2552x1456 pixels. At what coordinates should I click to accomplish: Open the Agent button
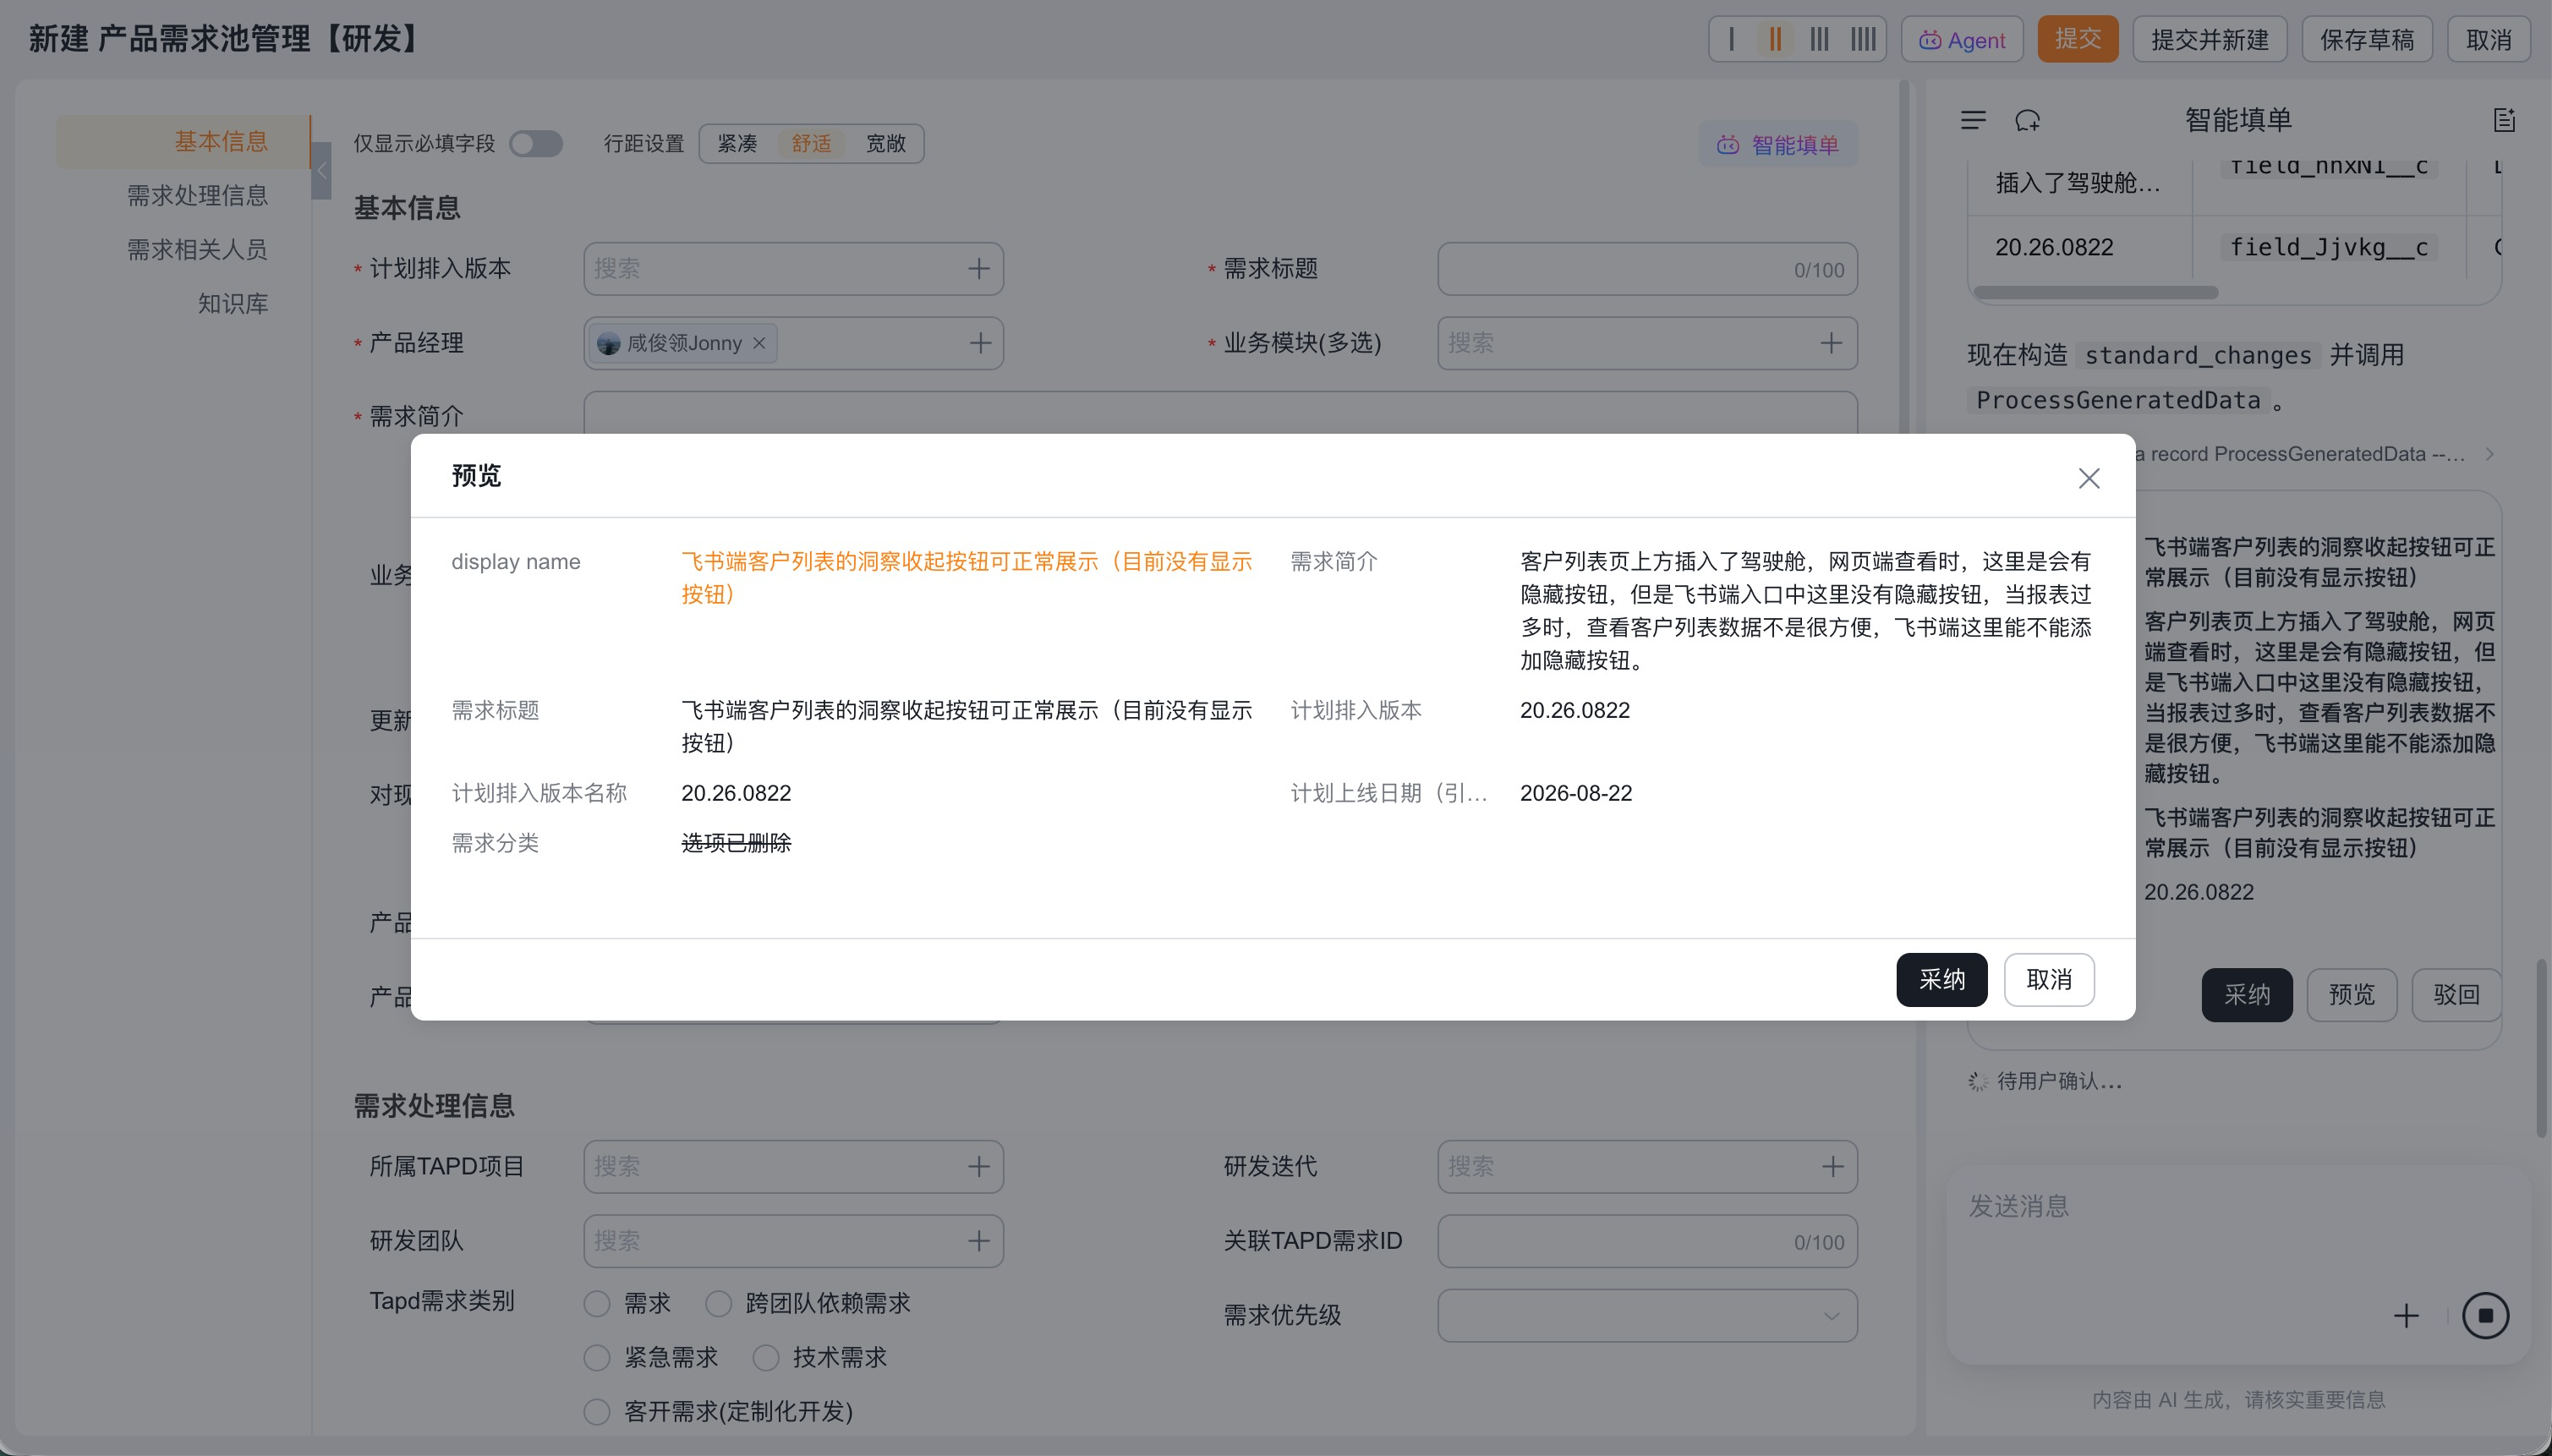click(x=1961, y=39)
